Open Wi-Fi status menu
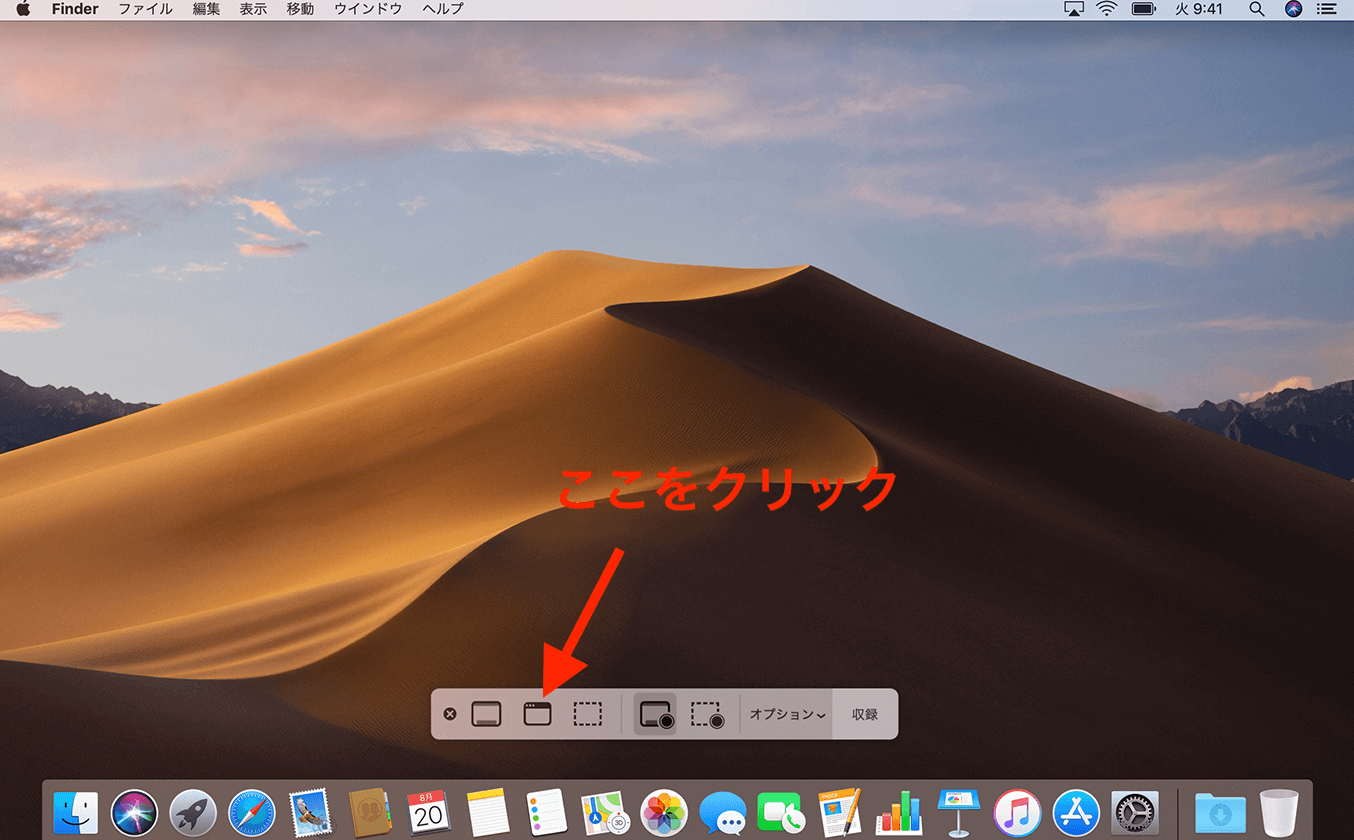This screenshot has height=840, width=1354. point(1106,9)
